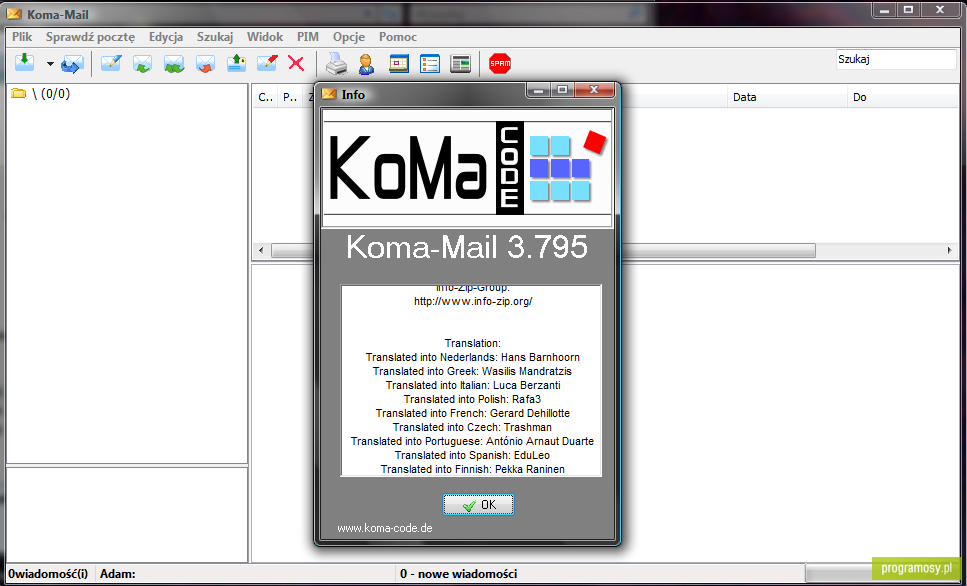Click the Info dialog envelope title icon
The width and height of the screenshot is (967, 586).
[329, 94]
